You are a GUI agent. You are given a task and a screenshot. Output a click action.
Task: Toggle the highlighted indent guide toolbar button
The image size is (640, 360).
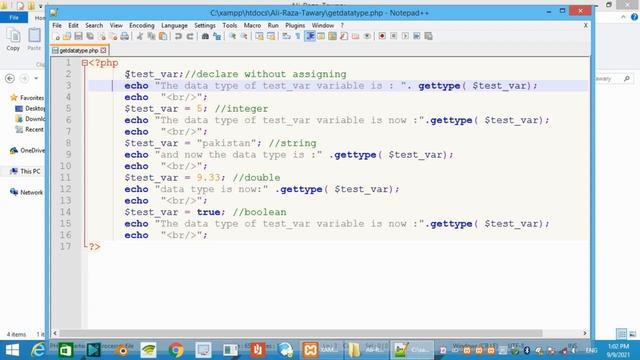tap(310, 36)
